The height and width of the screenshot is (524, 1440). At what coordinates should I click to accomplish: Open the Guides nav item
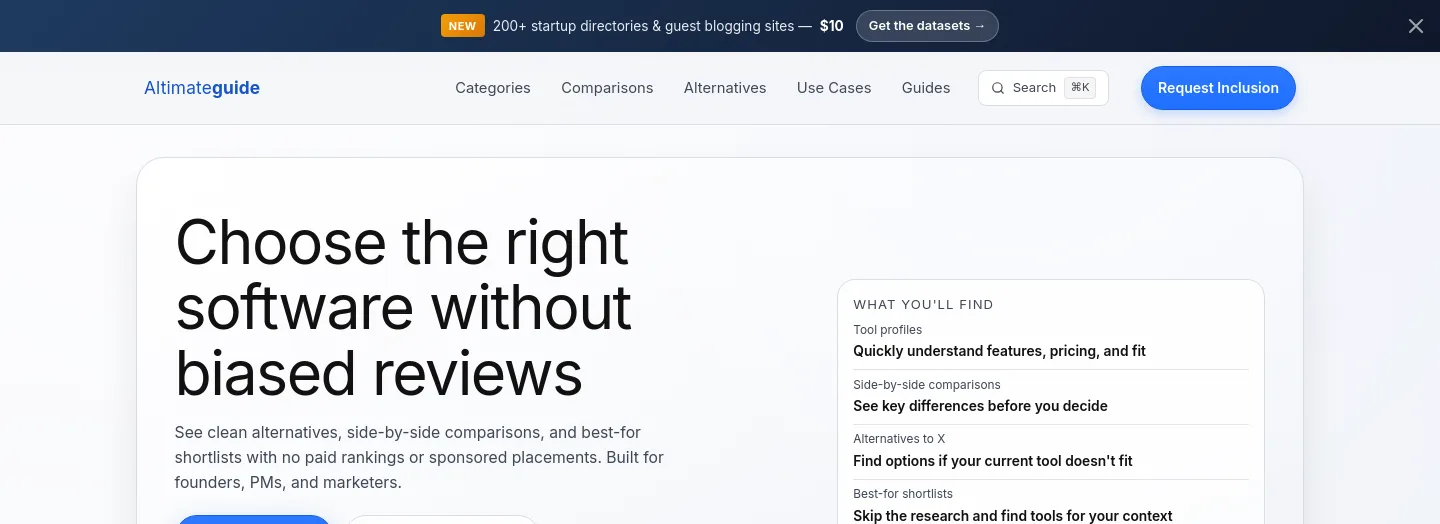click(x=926, y=88)
